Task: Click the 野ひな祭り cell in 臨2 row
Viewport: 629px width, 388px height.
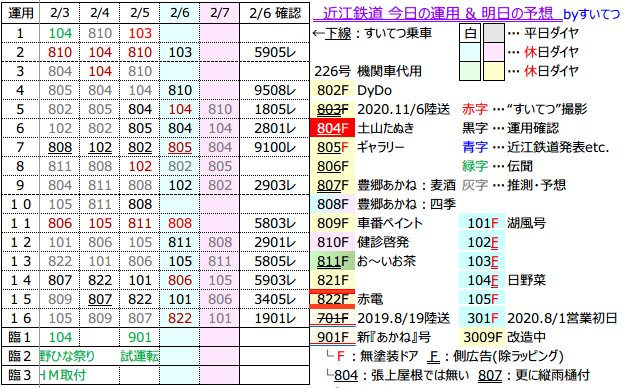Action: pyautogui.click(x=67, y=356)
